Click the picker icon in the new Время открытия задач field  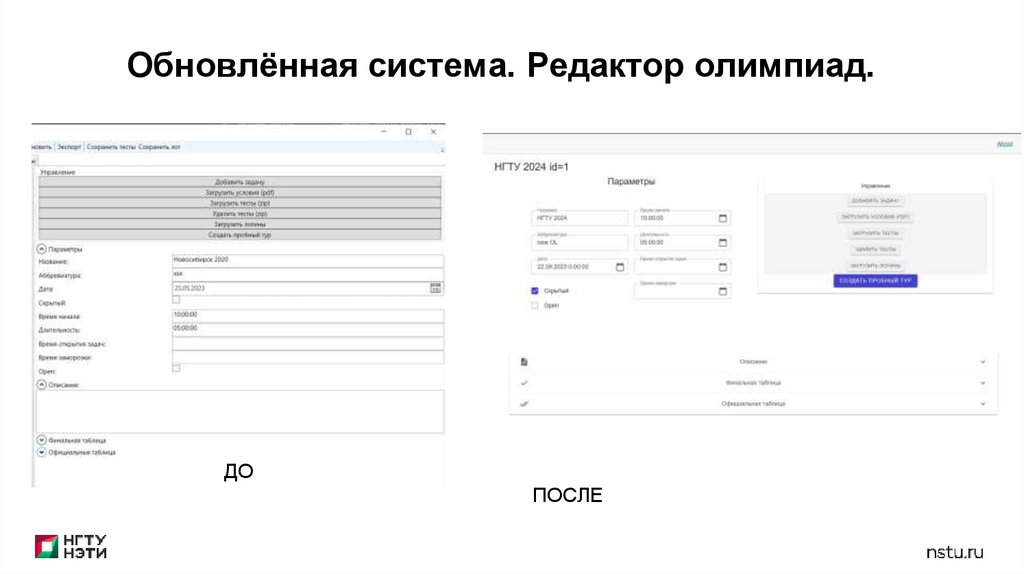pyautogui.click(x=722, y=267)
